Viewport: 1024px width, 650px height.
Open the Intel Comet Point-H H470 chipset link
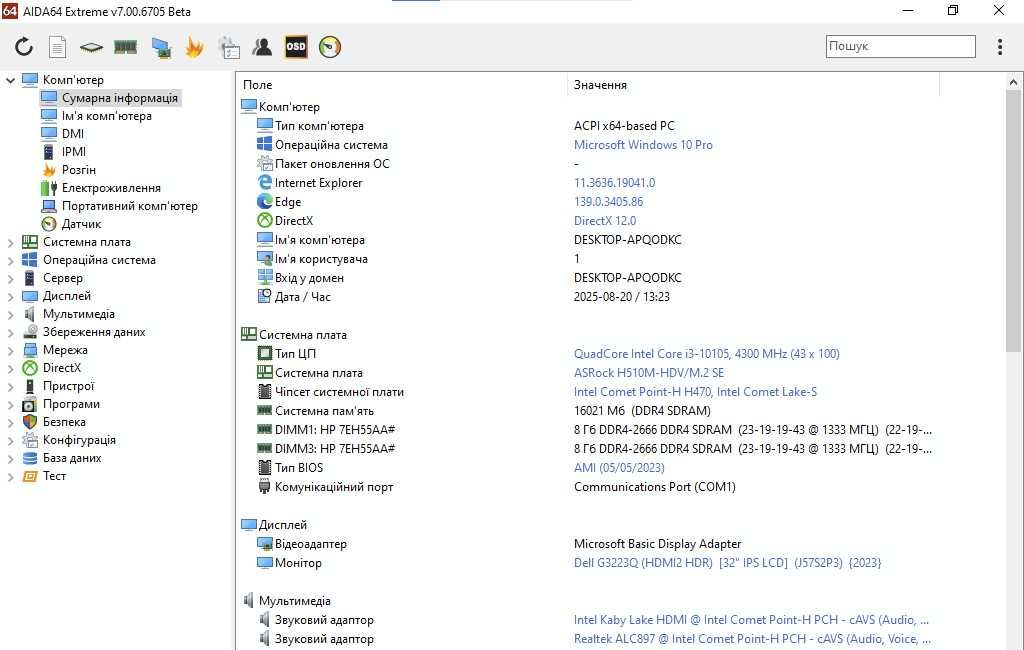[x=696, y=392]
